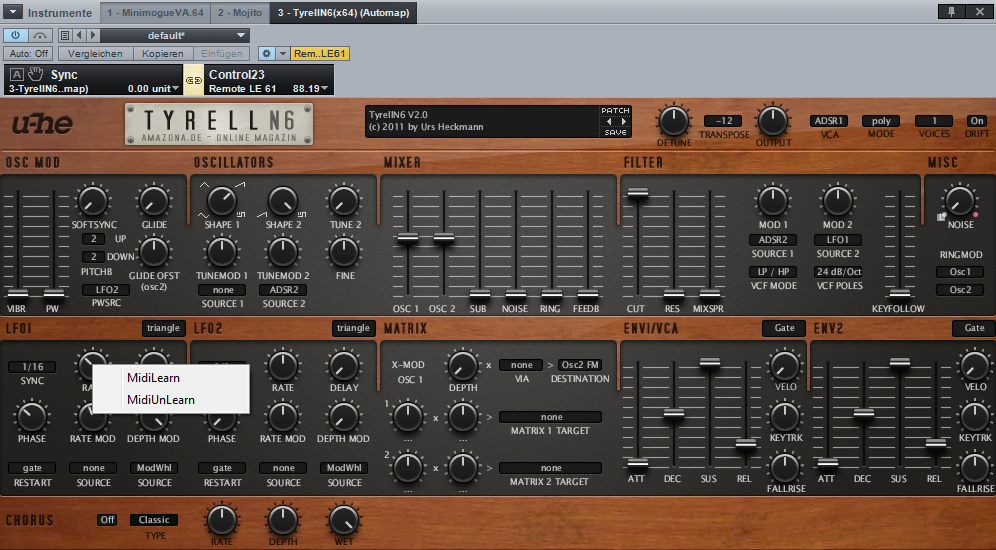Select the 3 - TyrellN6(x64) (Automap) tab
996x550 pixels.
[x=343, y=12]
